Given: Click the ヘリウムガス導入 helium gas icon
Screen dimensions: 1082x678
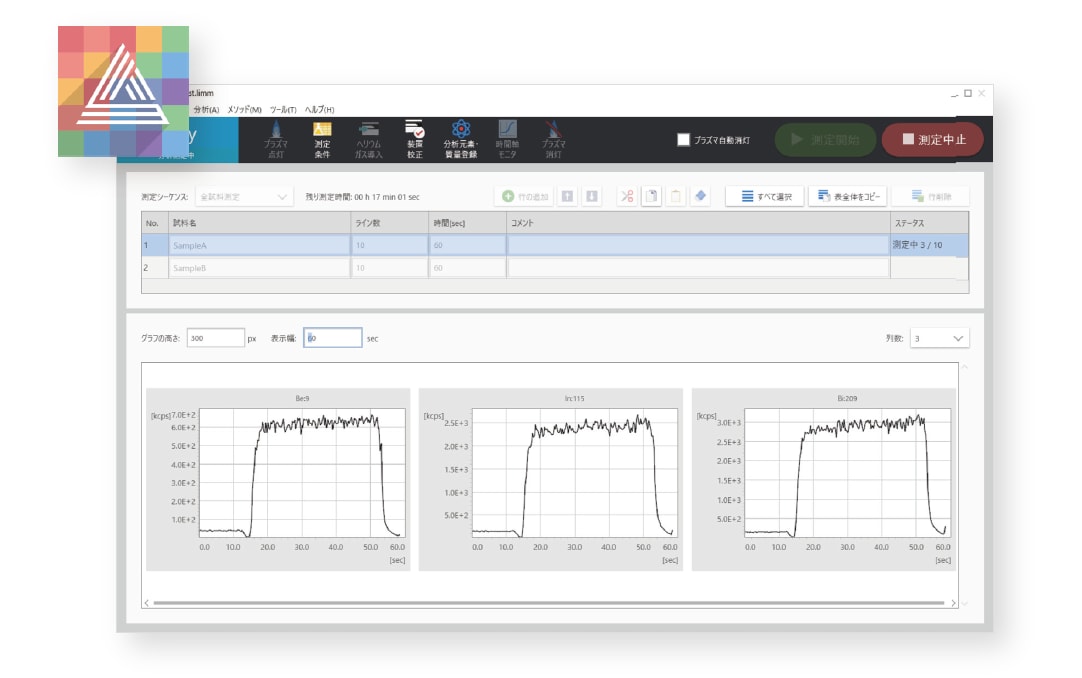Looking at the screenshot, I should (x=368, y=139).
